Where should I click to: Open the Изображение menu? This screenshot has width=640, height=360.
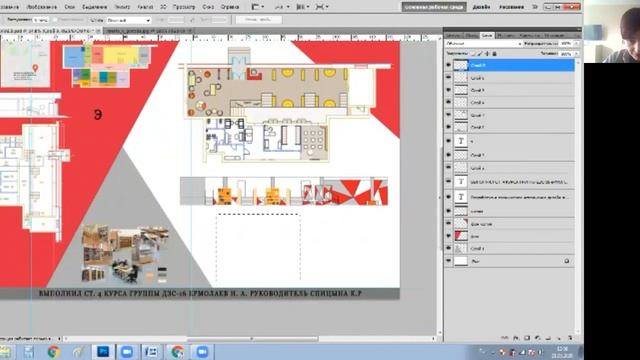[42, 7]
